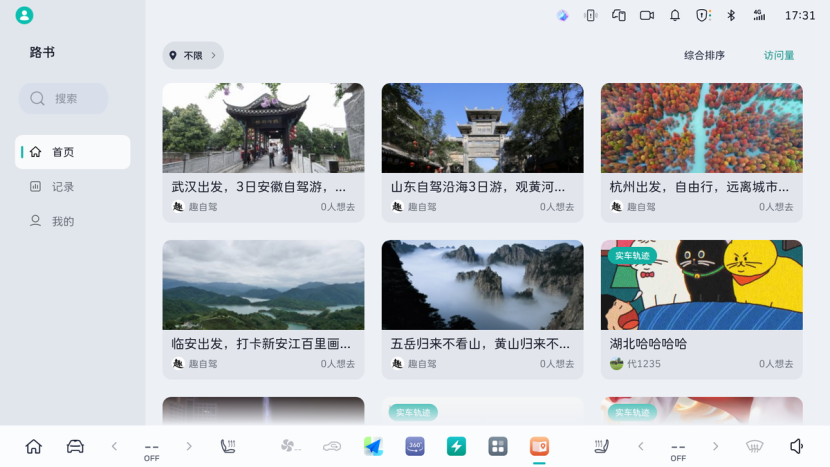The image size is (830, 467).
Task: Open the dashcam camera icon
Action: [x=647, y=15]
